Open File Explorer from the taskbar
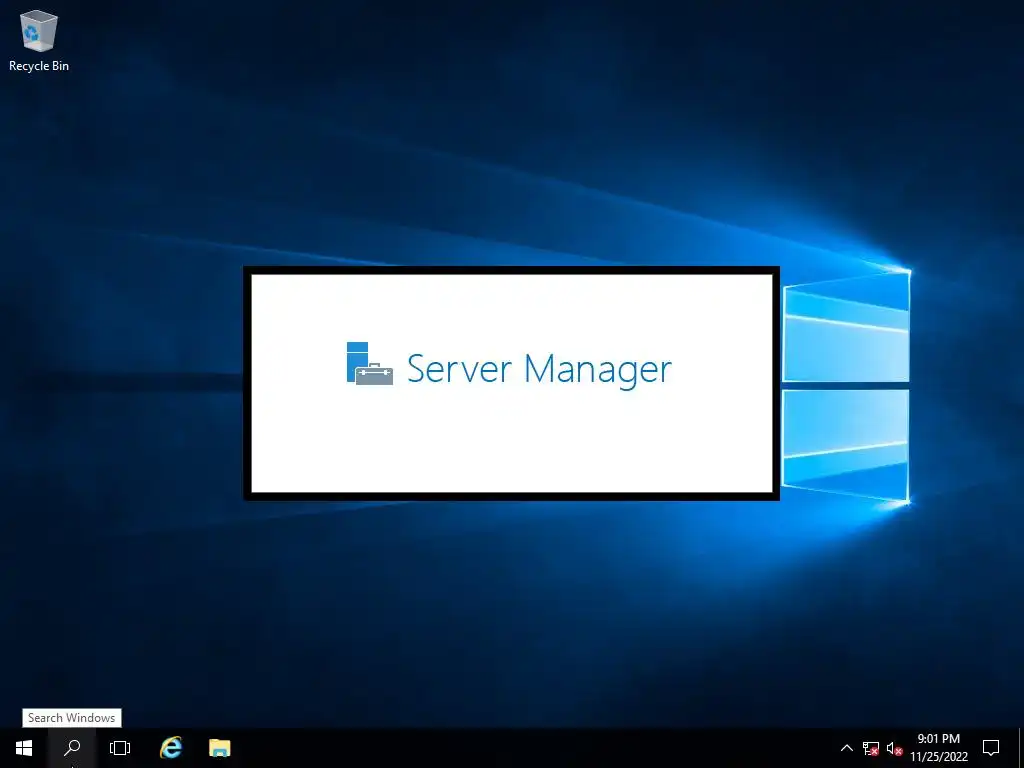Image resolution: width=1024 pixels, height=768 pixels. pyautogui.click(x=219, y=748)
